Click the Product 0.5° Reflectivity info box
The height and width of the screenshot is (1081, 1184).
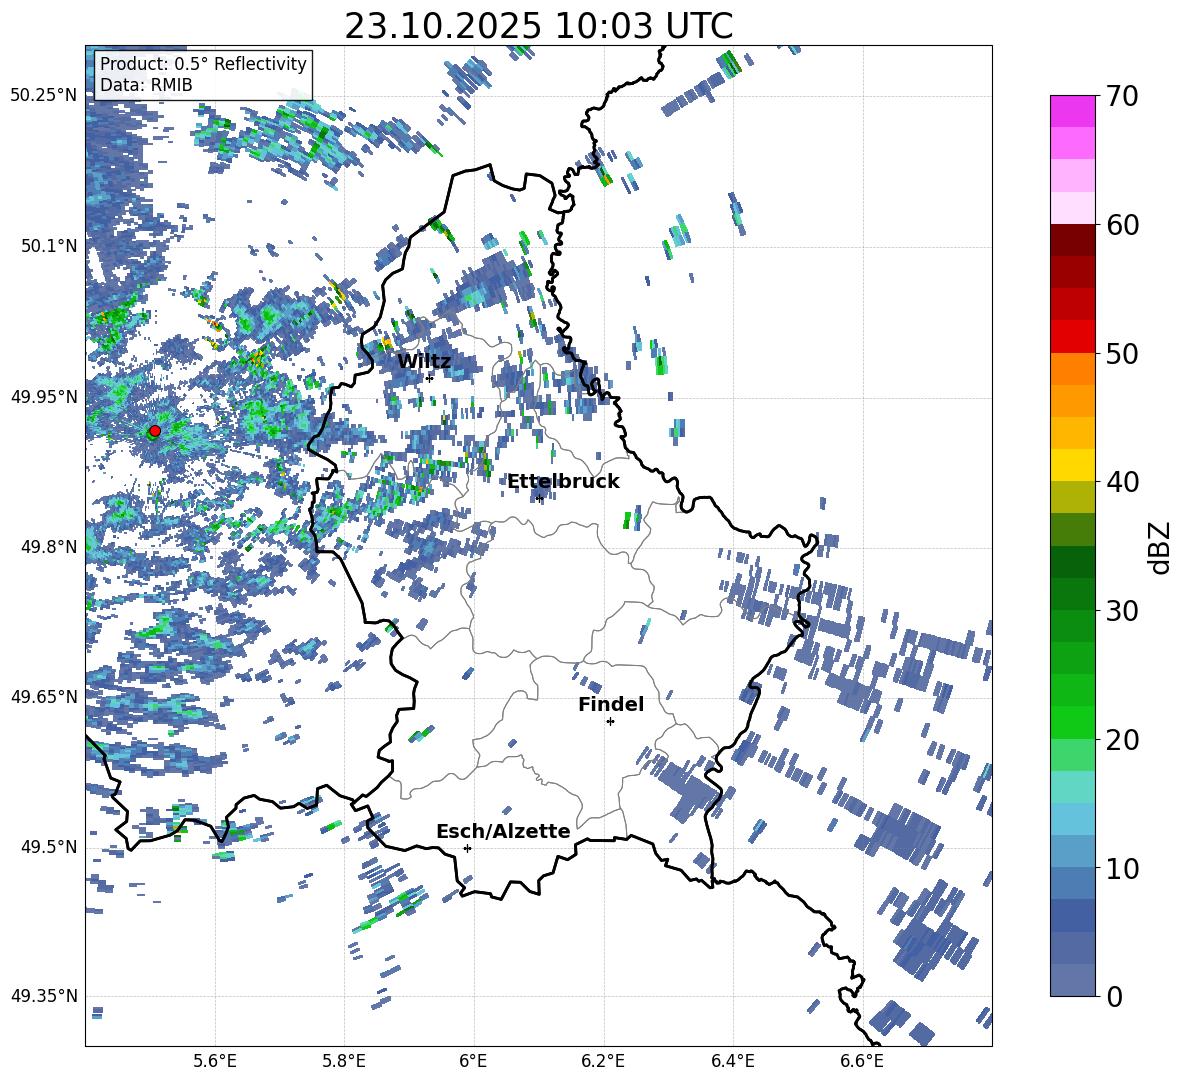[203, 75]
